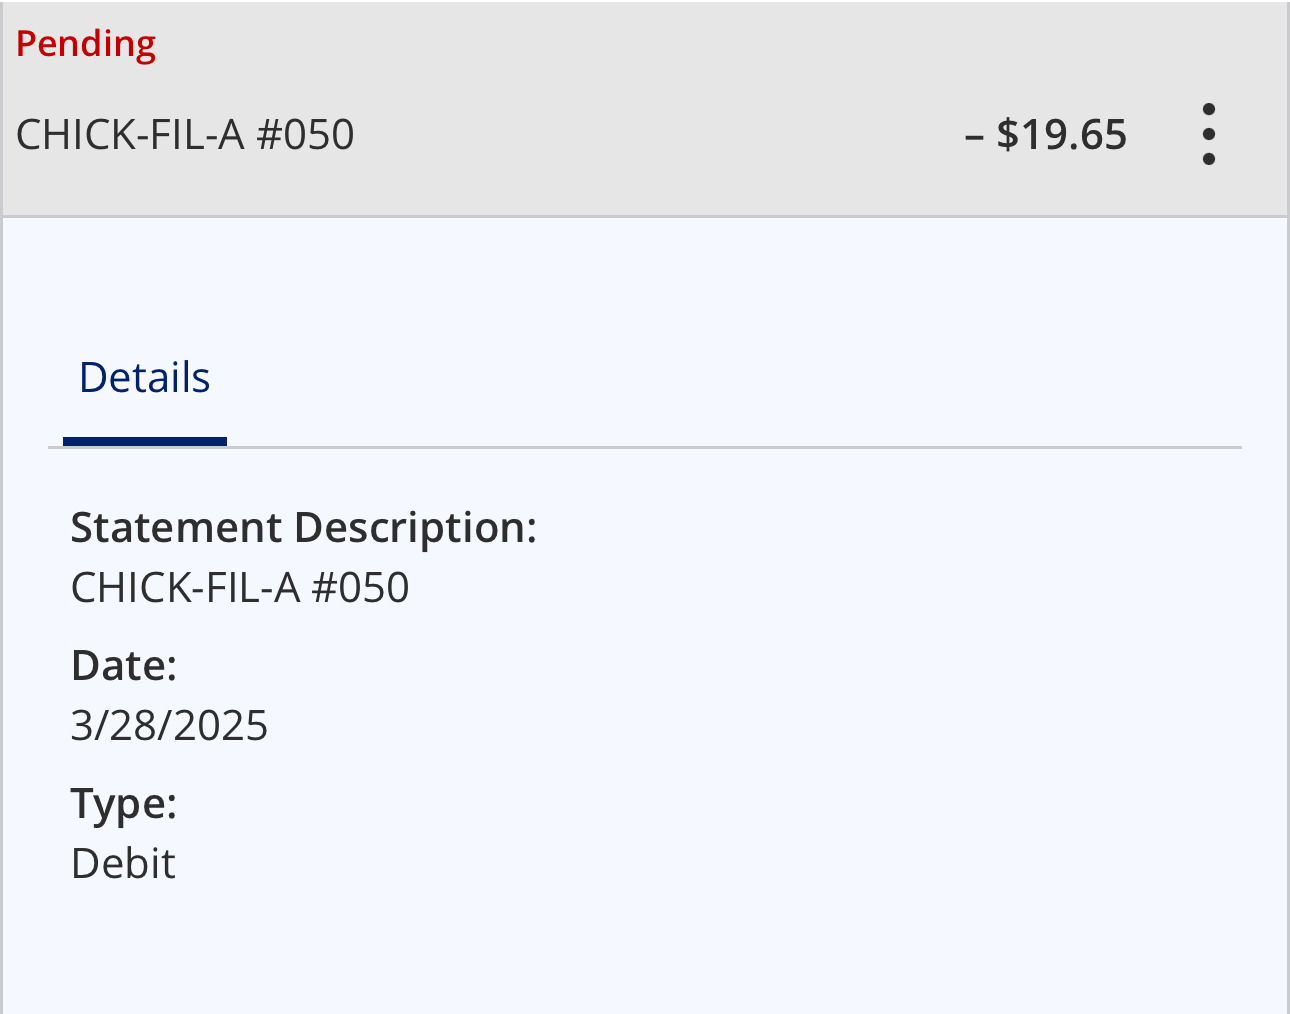
Task: Click the bottom dot of the kebab menu
Action: [1208, 159]
